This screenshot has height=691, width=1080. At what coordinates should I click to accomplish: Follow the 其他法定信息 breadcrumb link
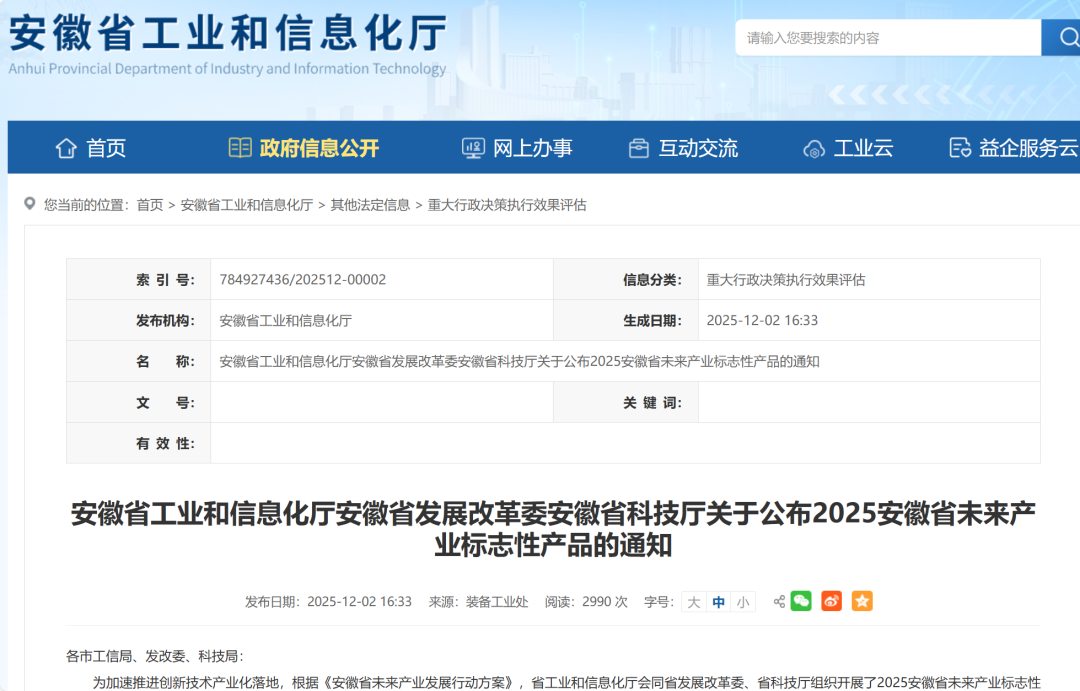coord(370,205)
